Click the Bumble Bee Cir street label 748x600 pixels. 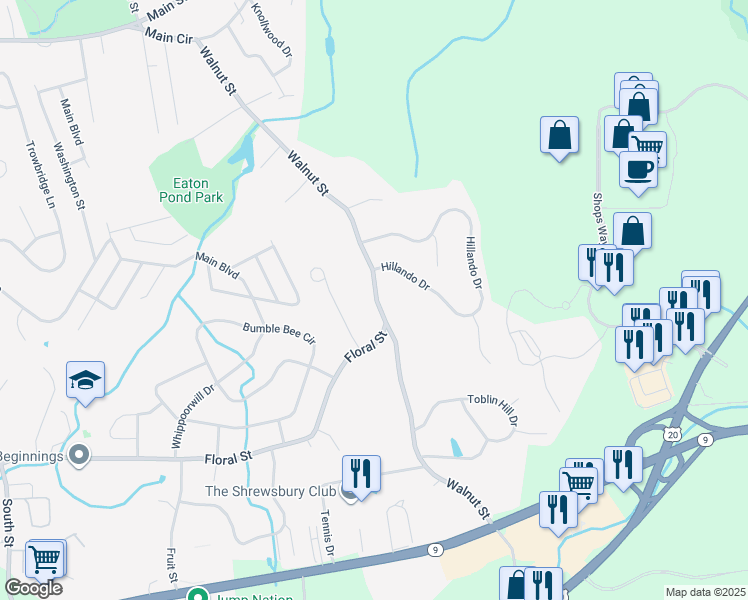click(279, 333)
